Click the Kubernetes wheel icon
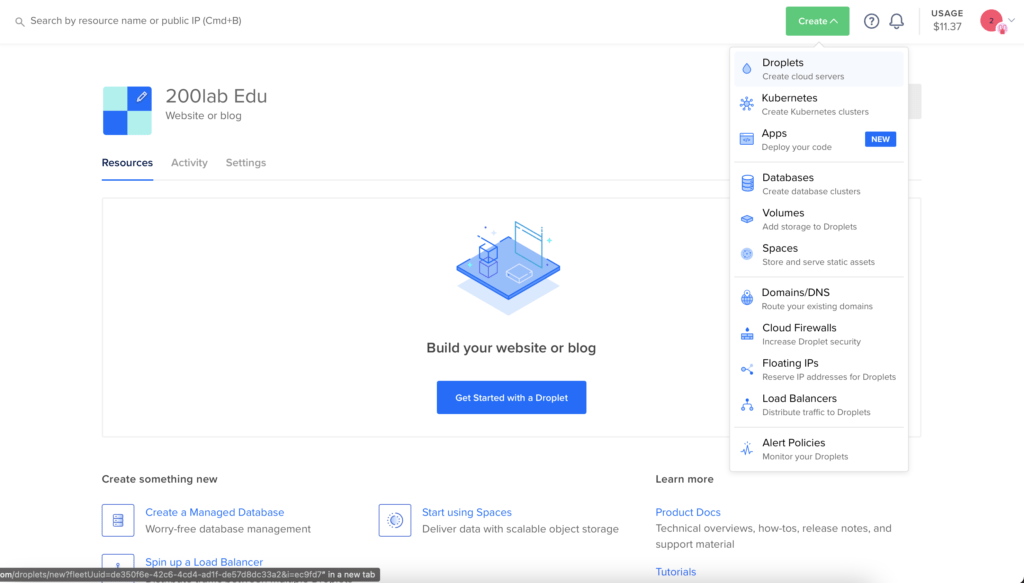 pos(746,104)
